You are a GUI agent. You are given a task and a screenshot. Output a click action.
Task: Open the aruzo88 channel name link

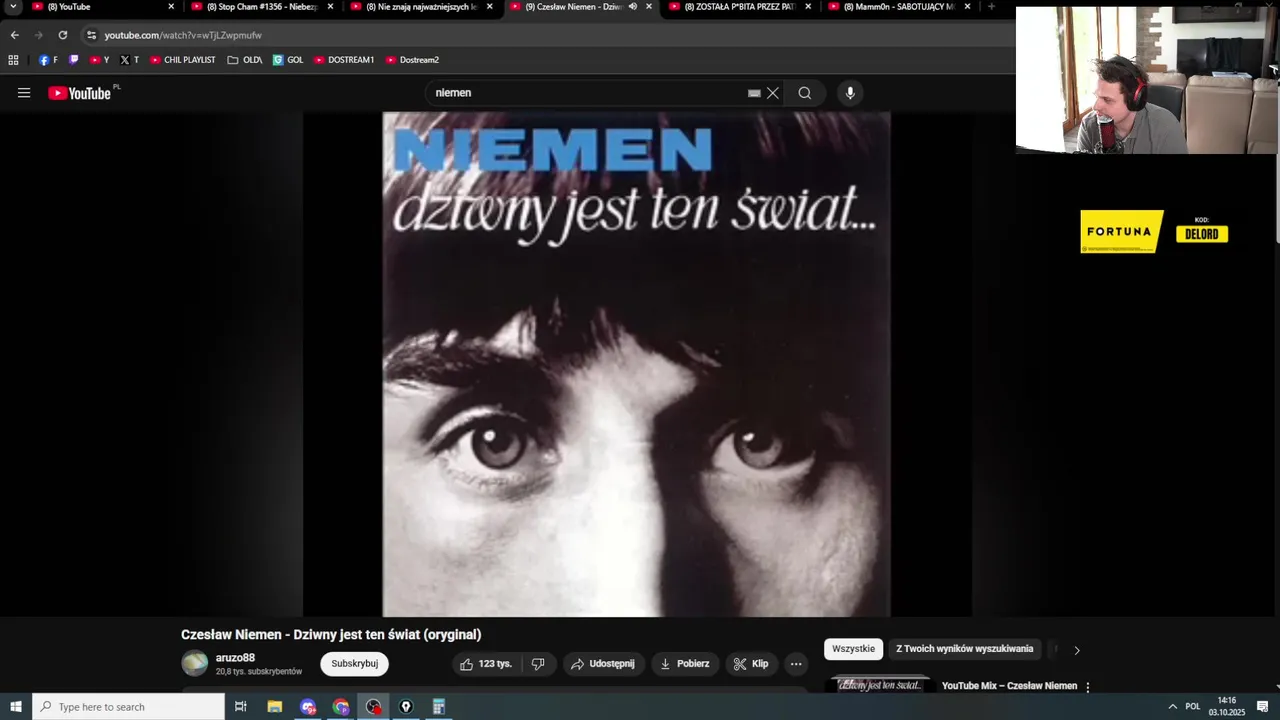(235, 658)
